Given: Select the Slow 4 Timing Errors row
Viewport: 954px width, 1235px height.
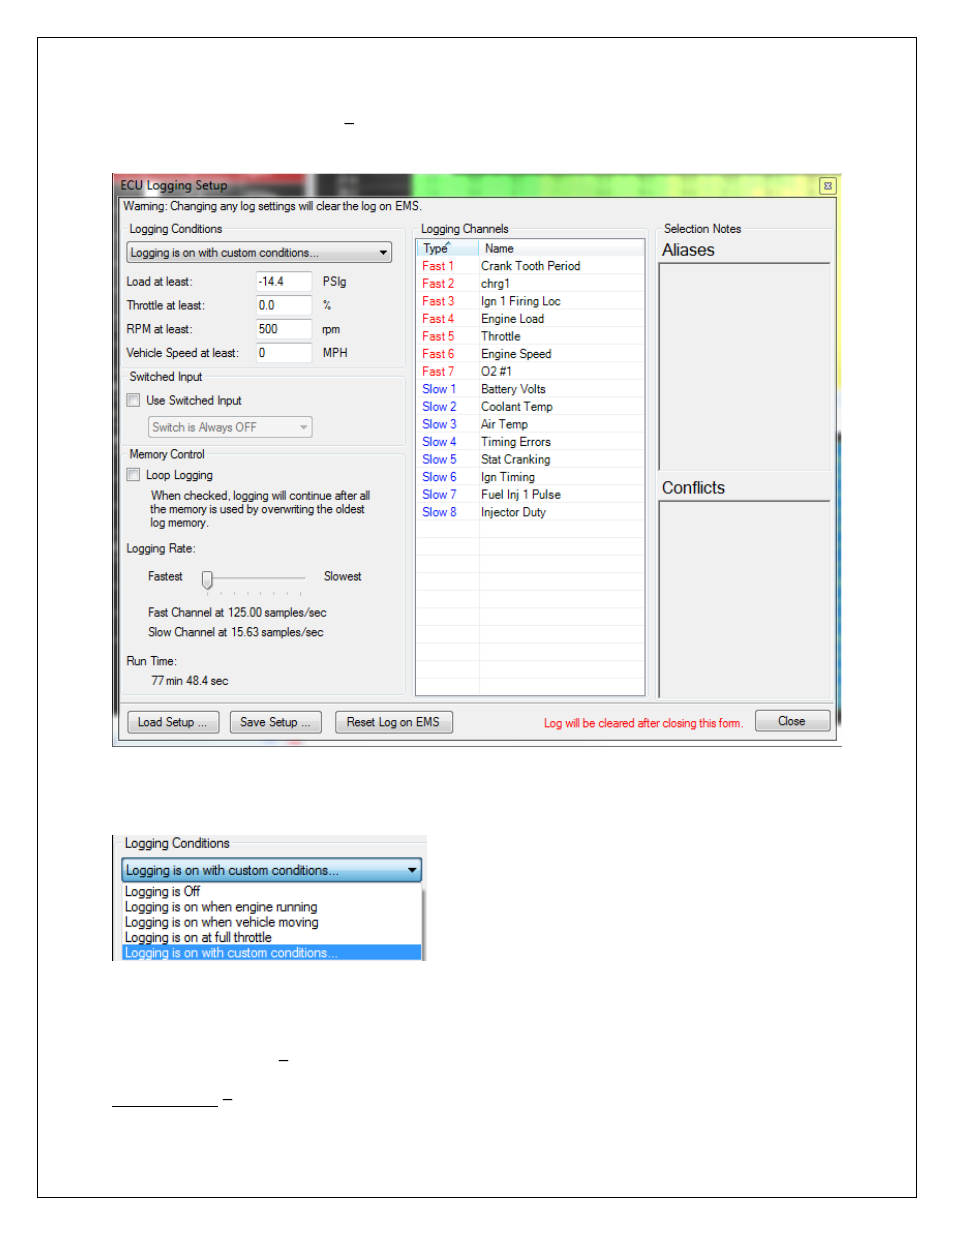Looking at the screenshot, I should [530, 442].
